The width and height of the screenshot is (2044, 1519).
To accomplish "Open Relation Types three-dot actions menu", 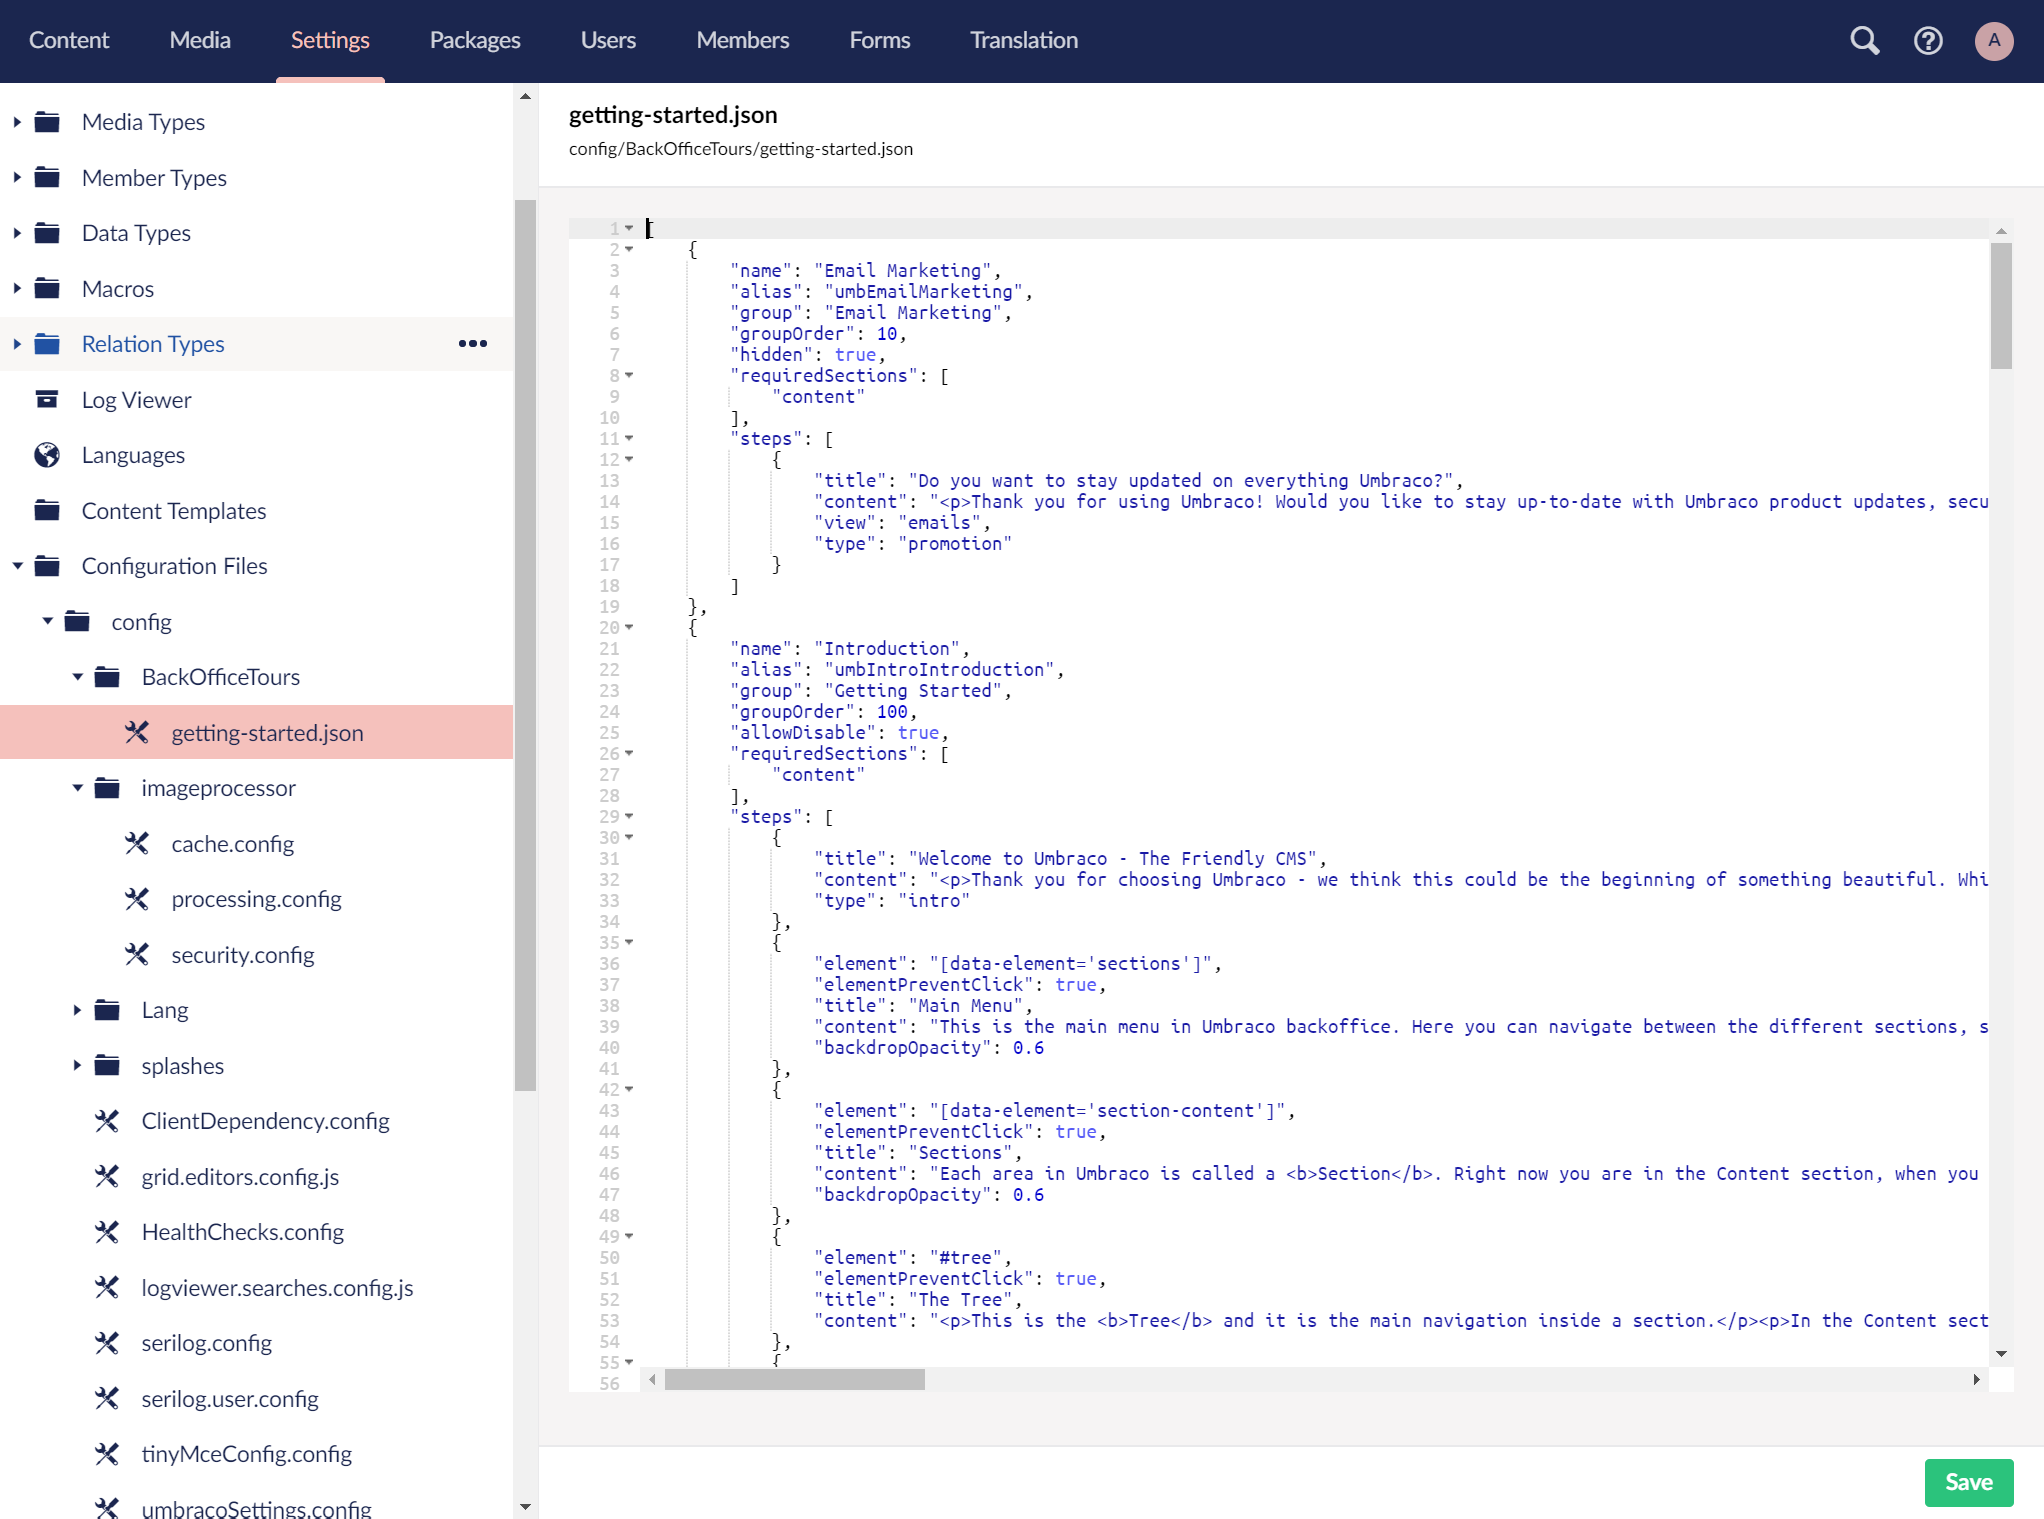I will pyautogui.click(x=473, y=344).
